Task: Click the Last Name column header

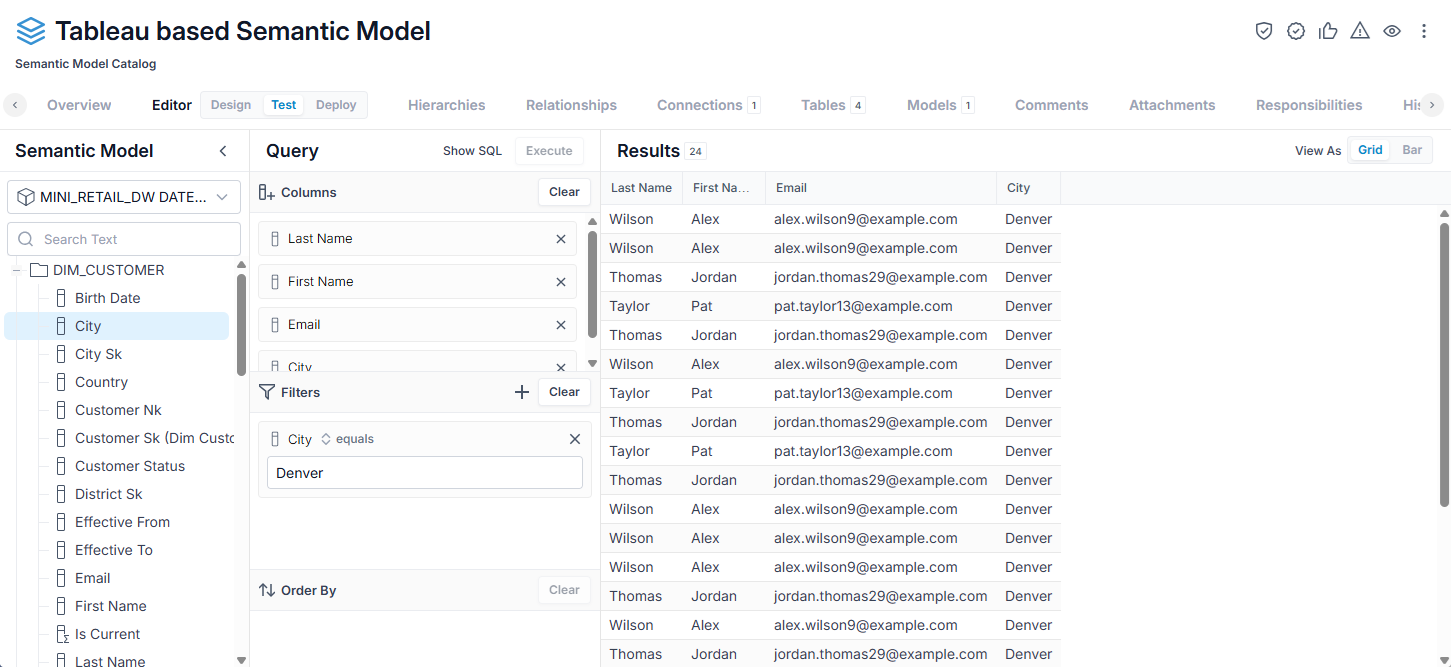Action: [x=642, y=188]
